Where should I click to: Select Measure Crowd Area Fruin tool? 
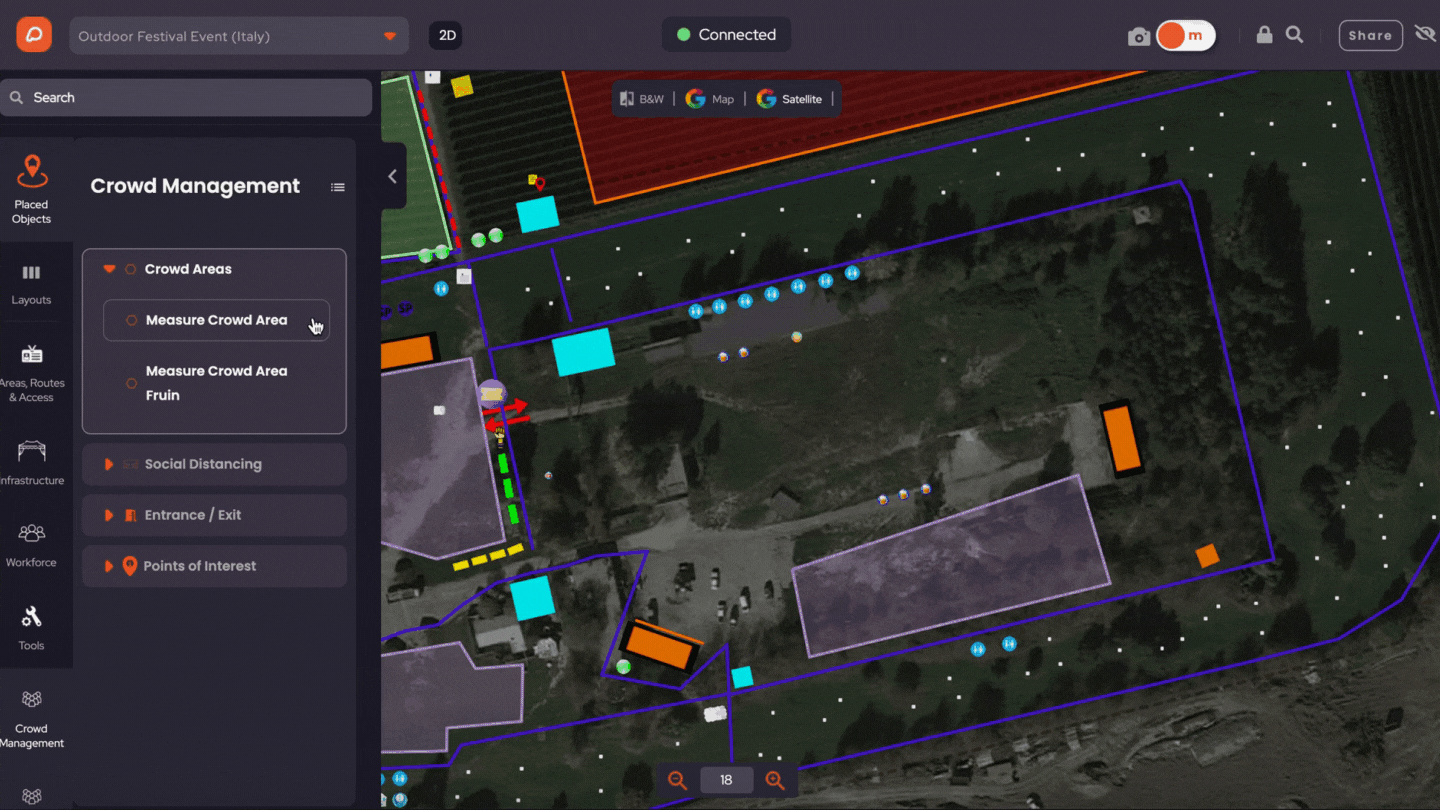click(216, 383)
